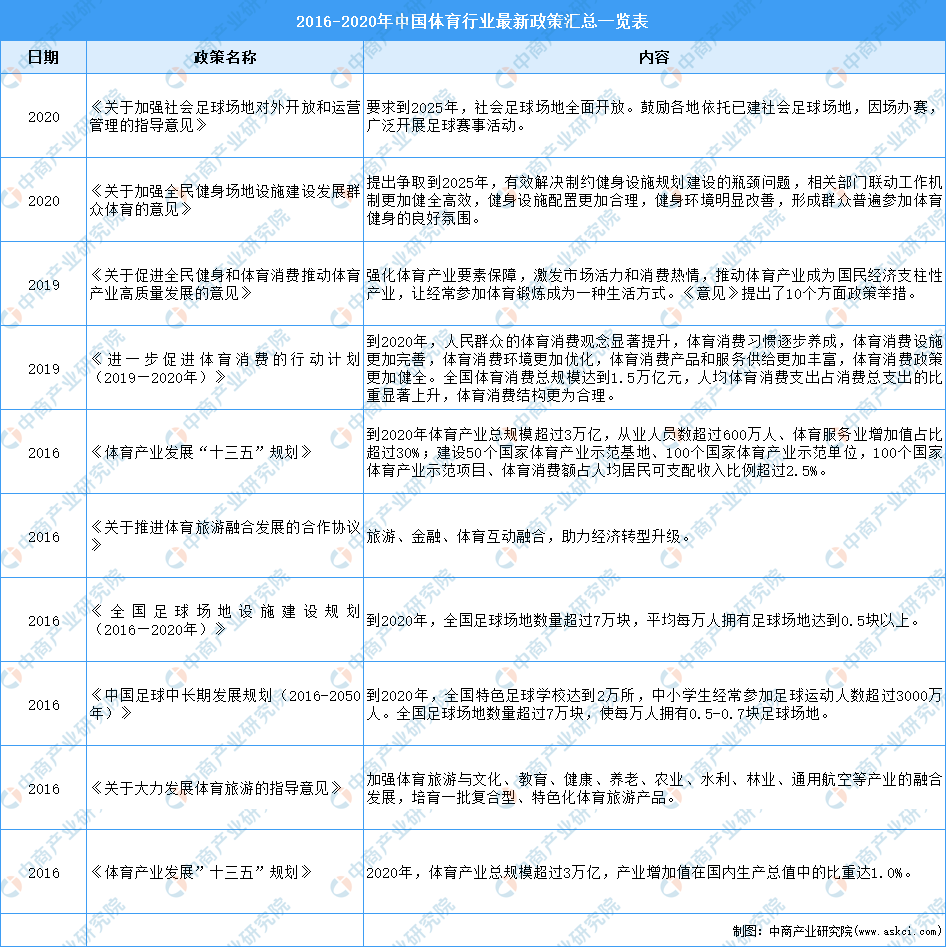Click the 十三五规划 policy name beside the 比重达1.0% content
Screen dimensions: 946x947
(201, 872)
